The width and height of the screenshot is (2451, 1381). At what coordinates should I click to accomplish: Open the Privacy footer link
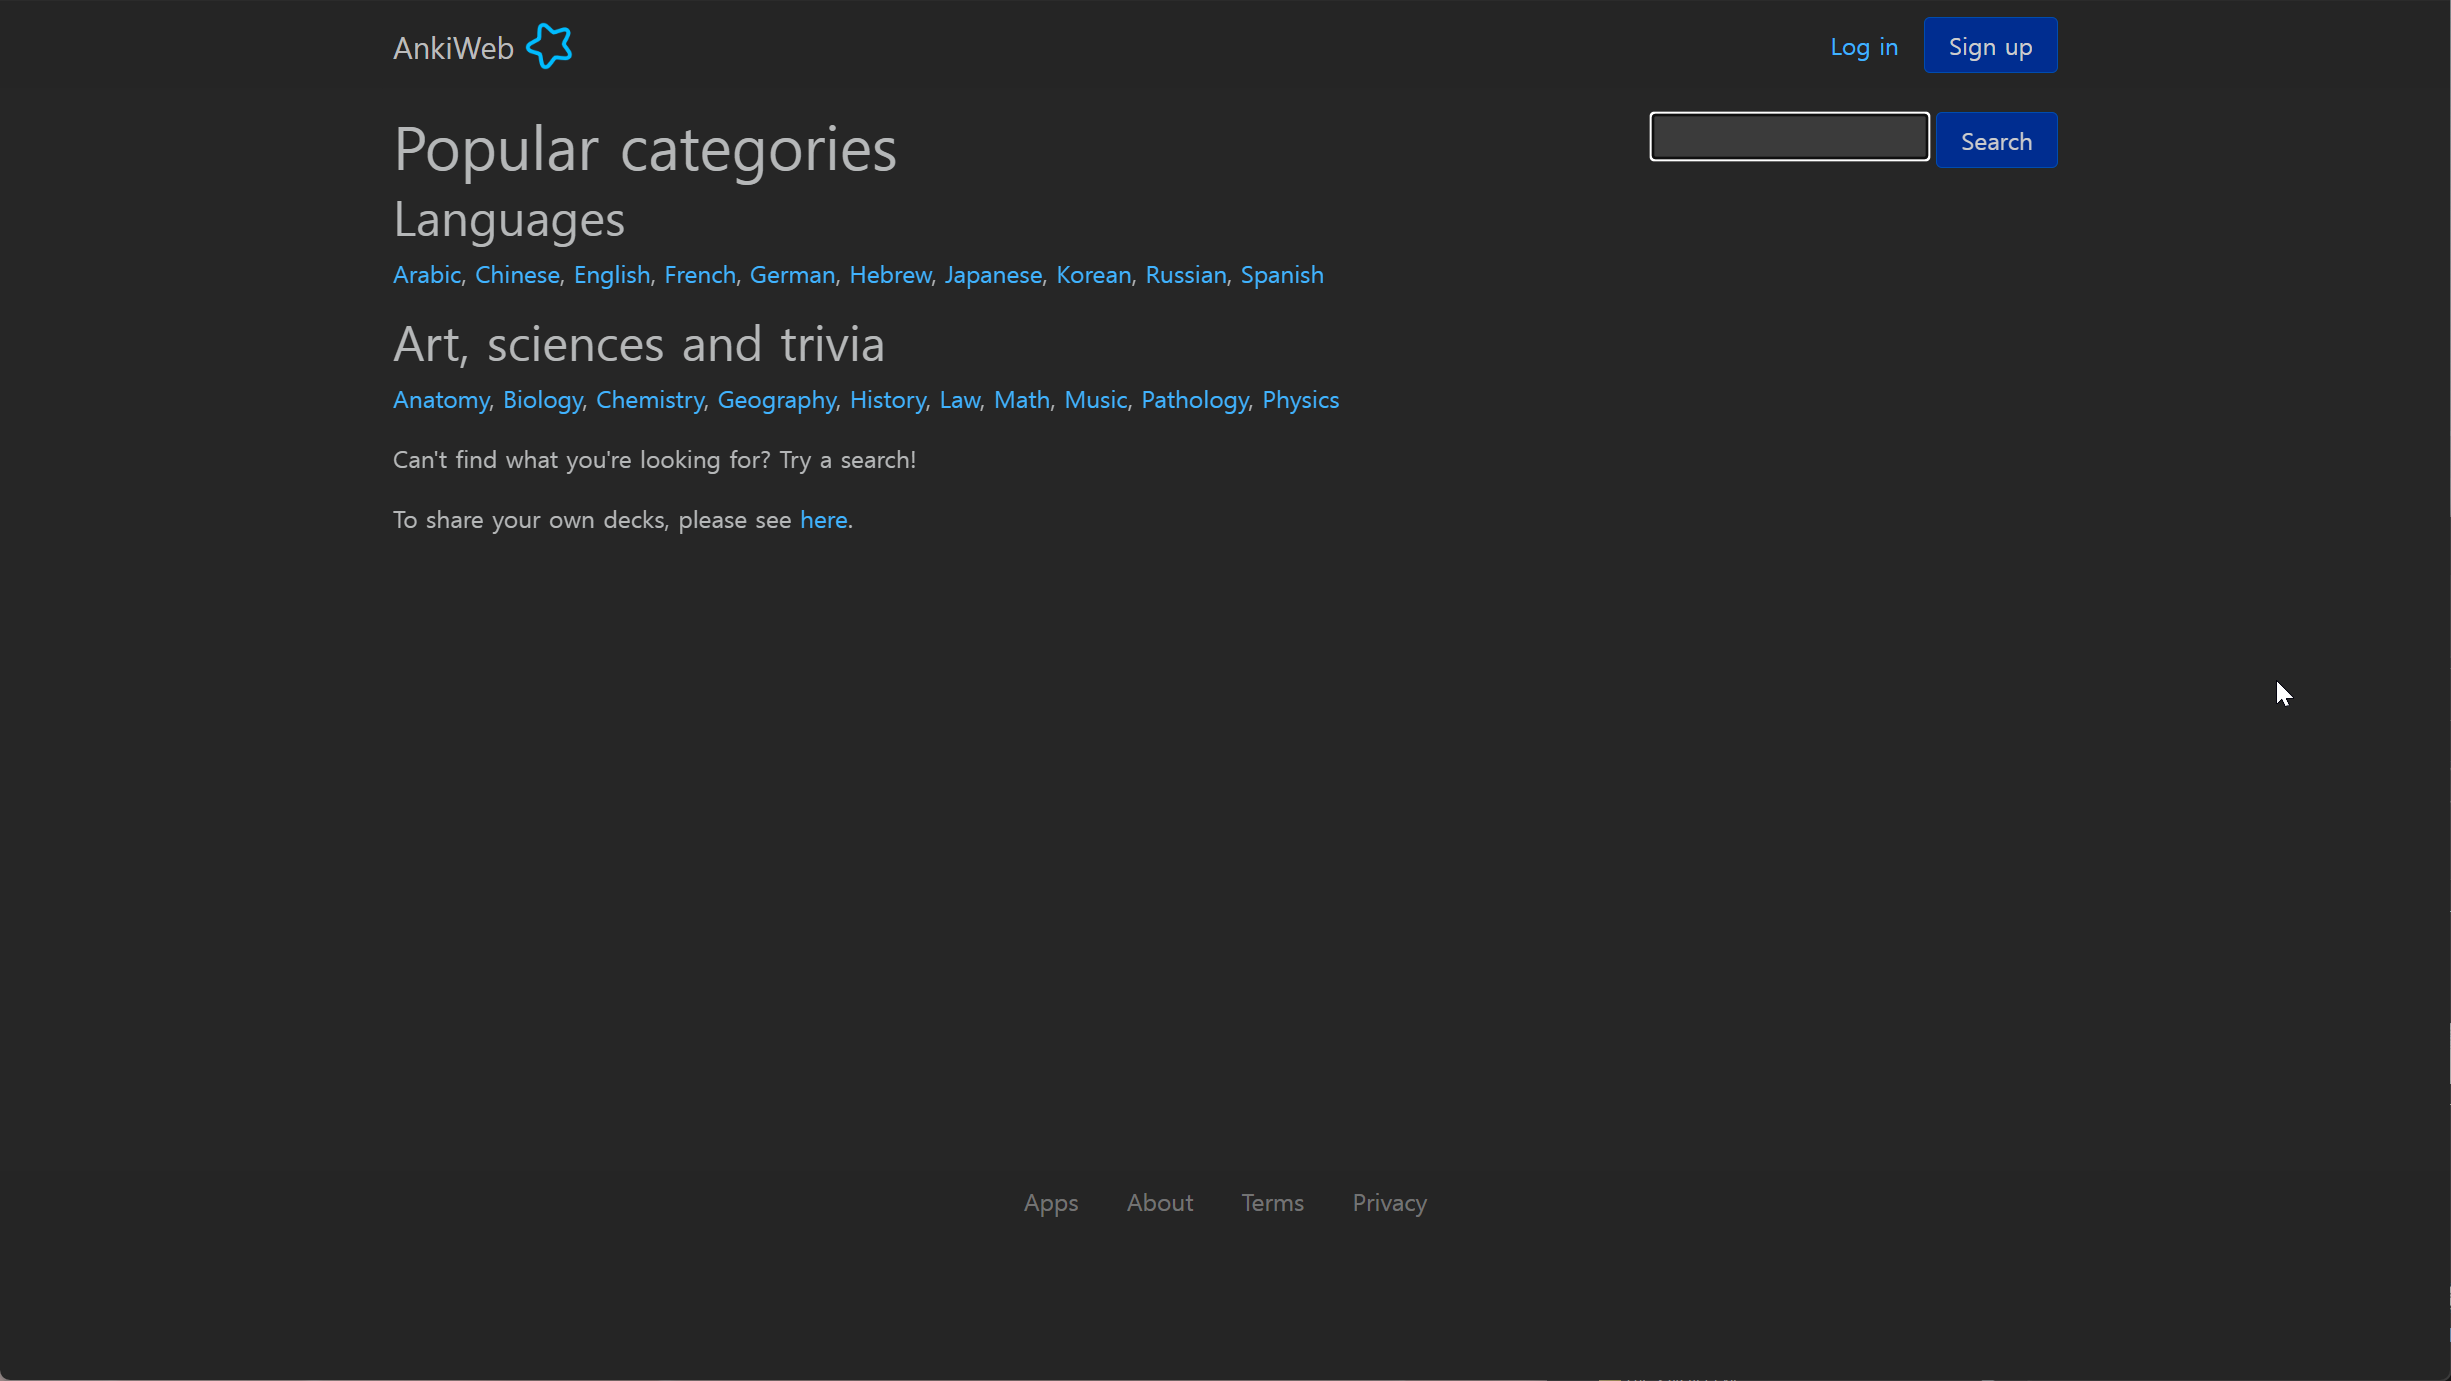pos(1389,1203)
